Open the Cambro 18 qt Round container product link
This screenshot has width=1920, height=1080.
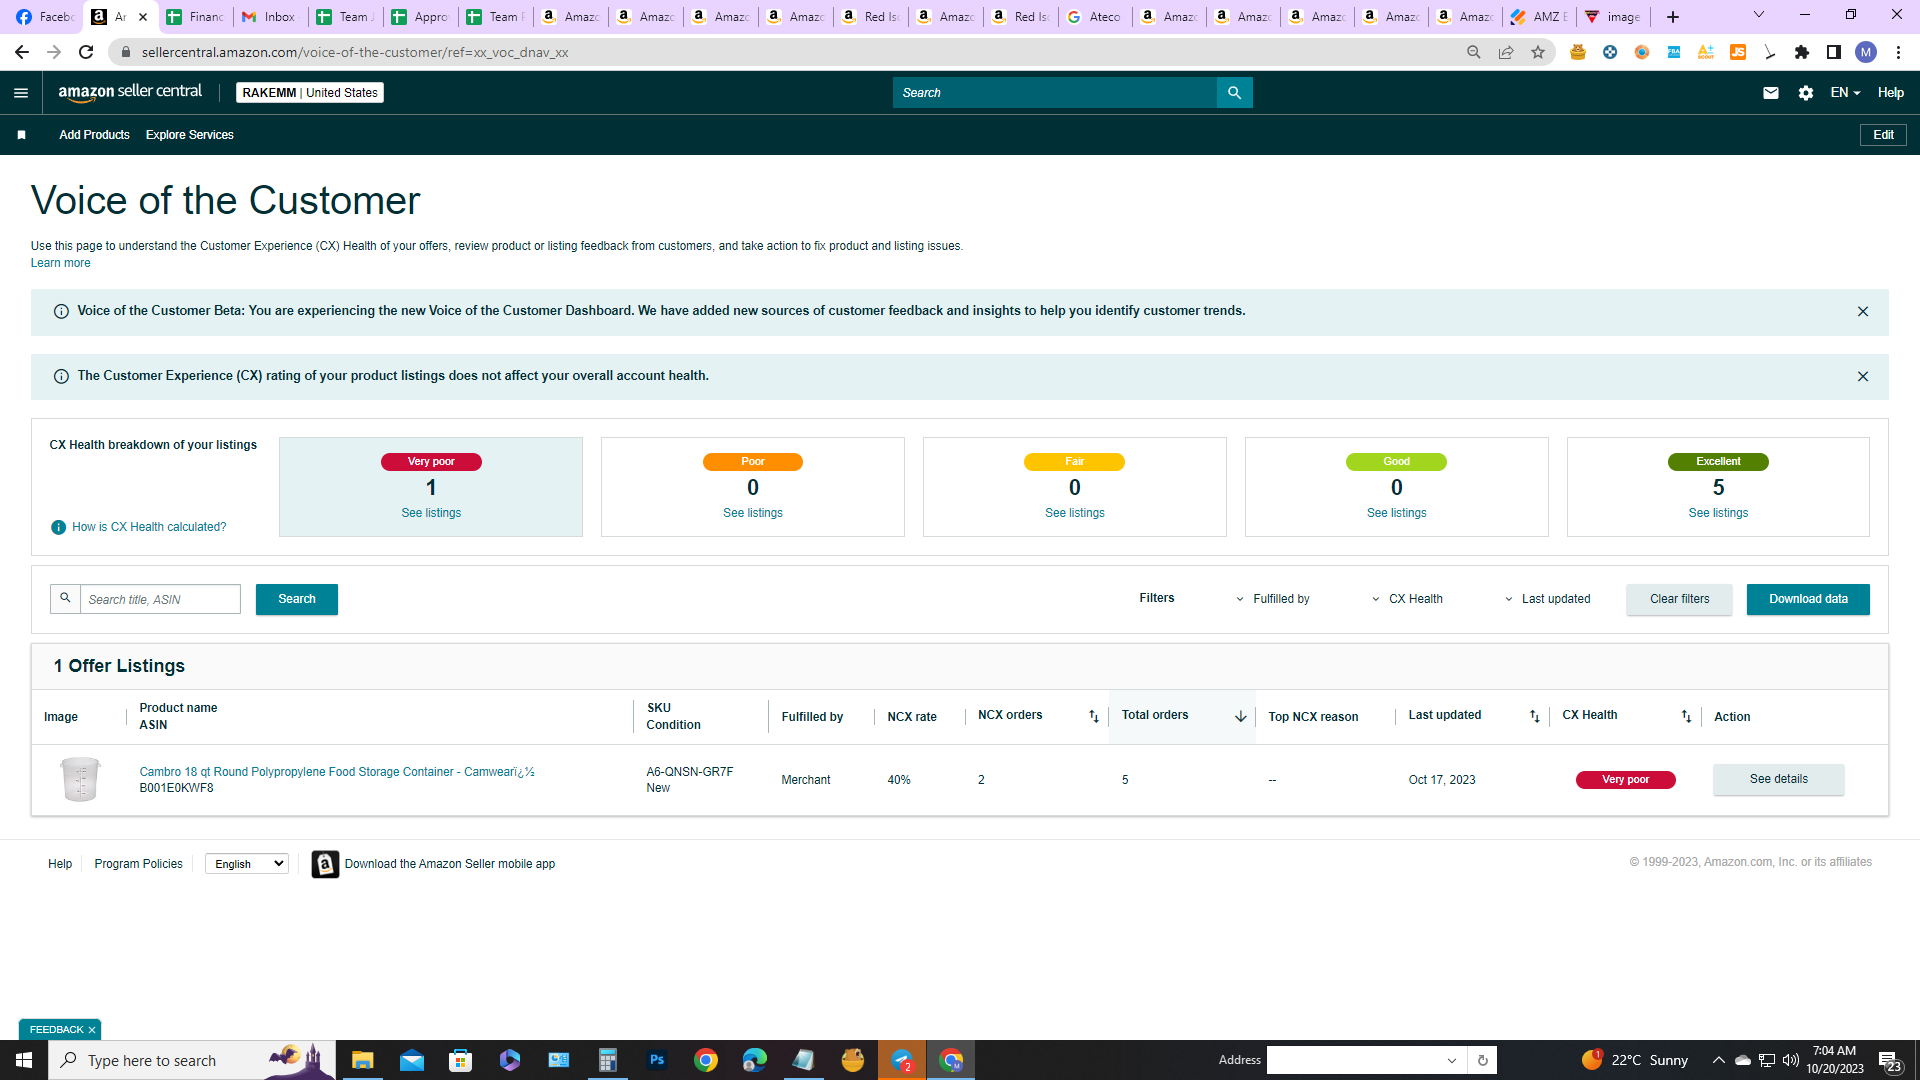pyautogui.click(x=337, y=772)
